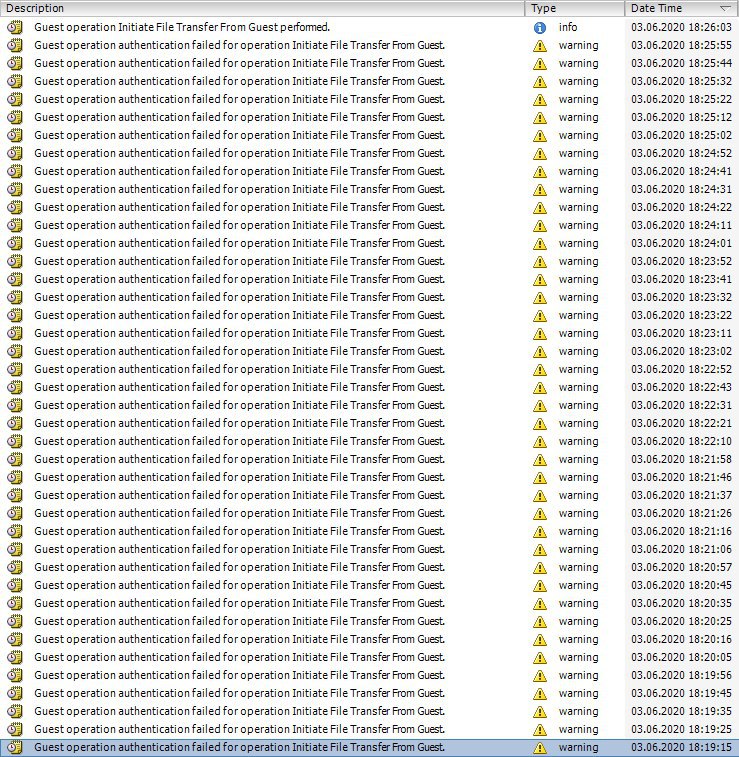Select the 'warning' type cell at 18:20:16
The image size is (739, 757).
578,639
